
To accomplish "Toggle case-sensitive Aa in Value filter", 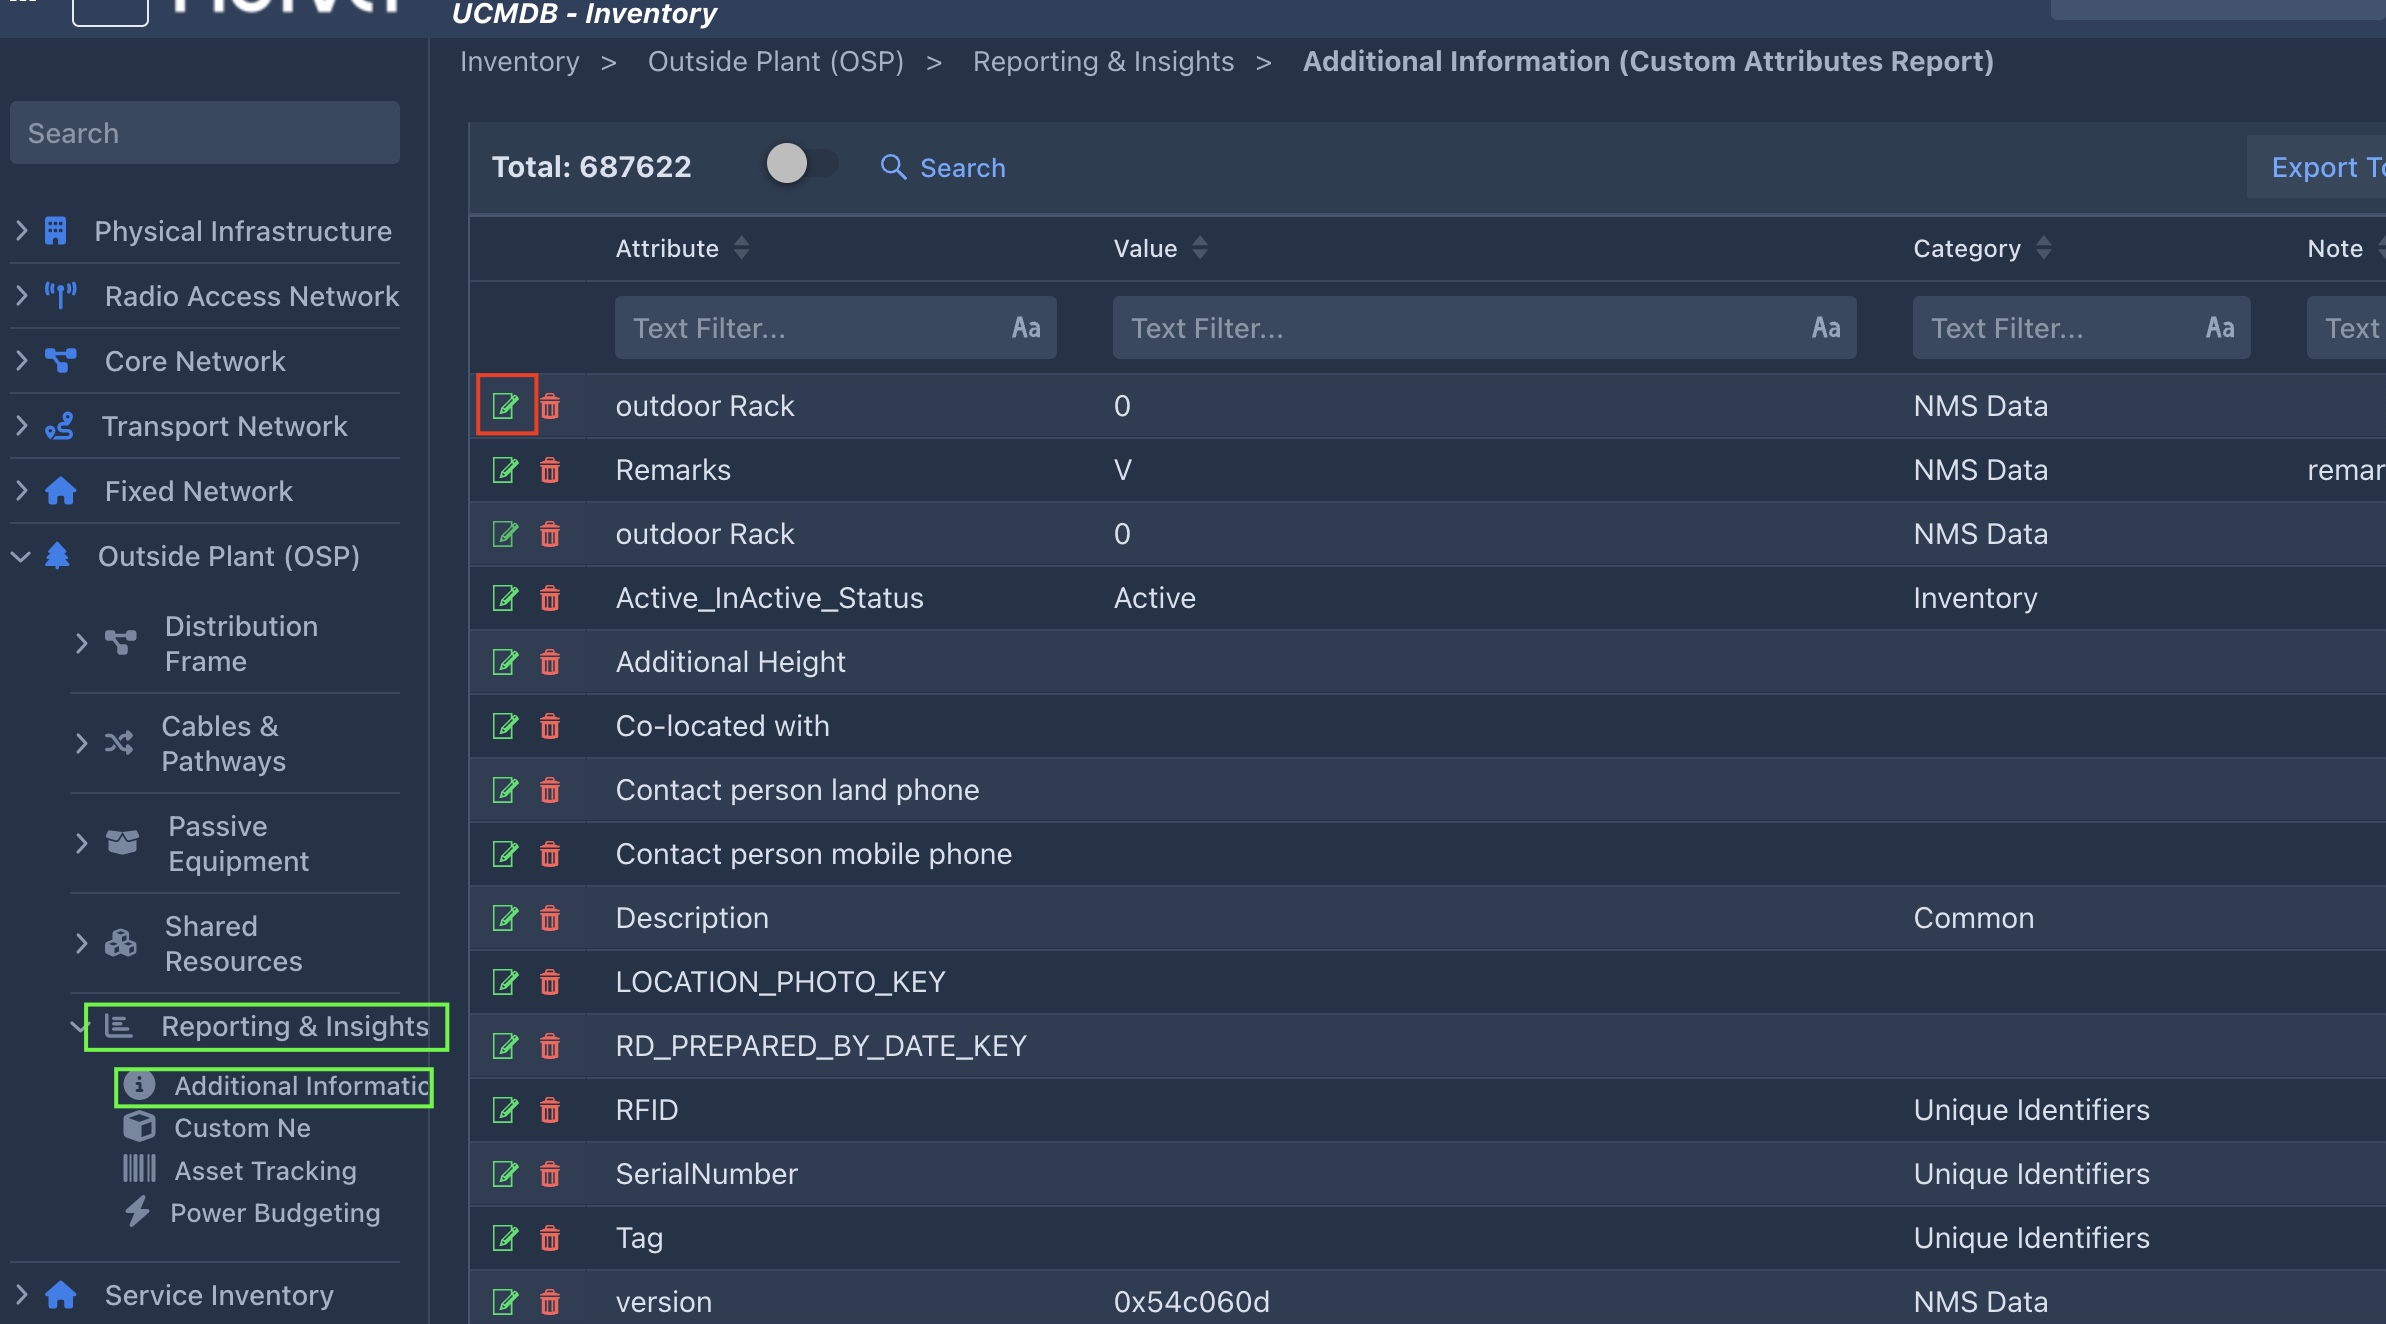I will point(1825,328).
